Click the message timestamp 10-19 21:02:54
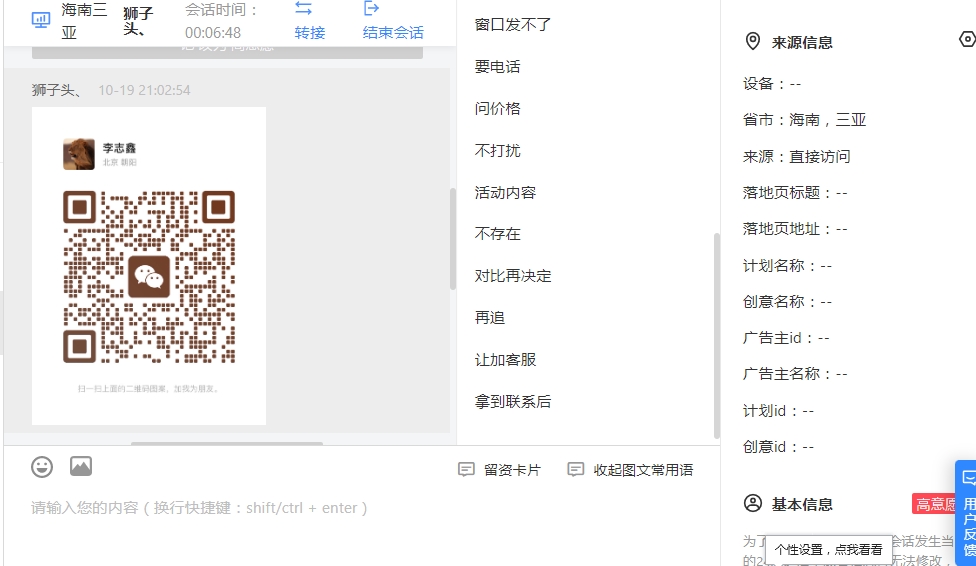This screenshot has height=566, width=976. coord(144,90)
